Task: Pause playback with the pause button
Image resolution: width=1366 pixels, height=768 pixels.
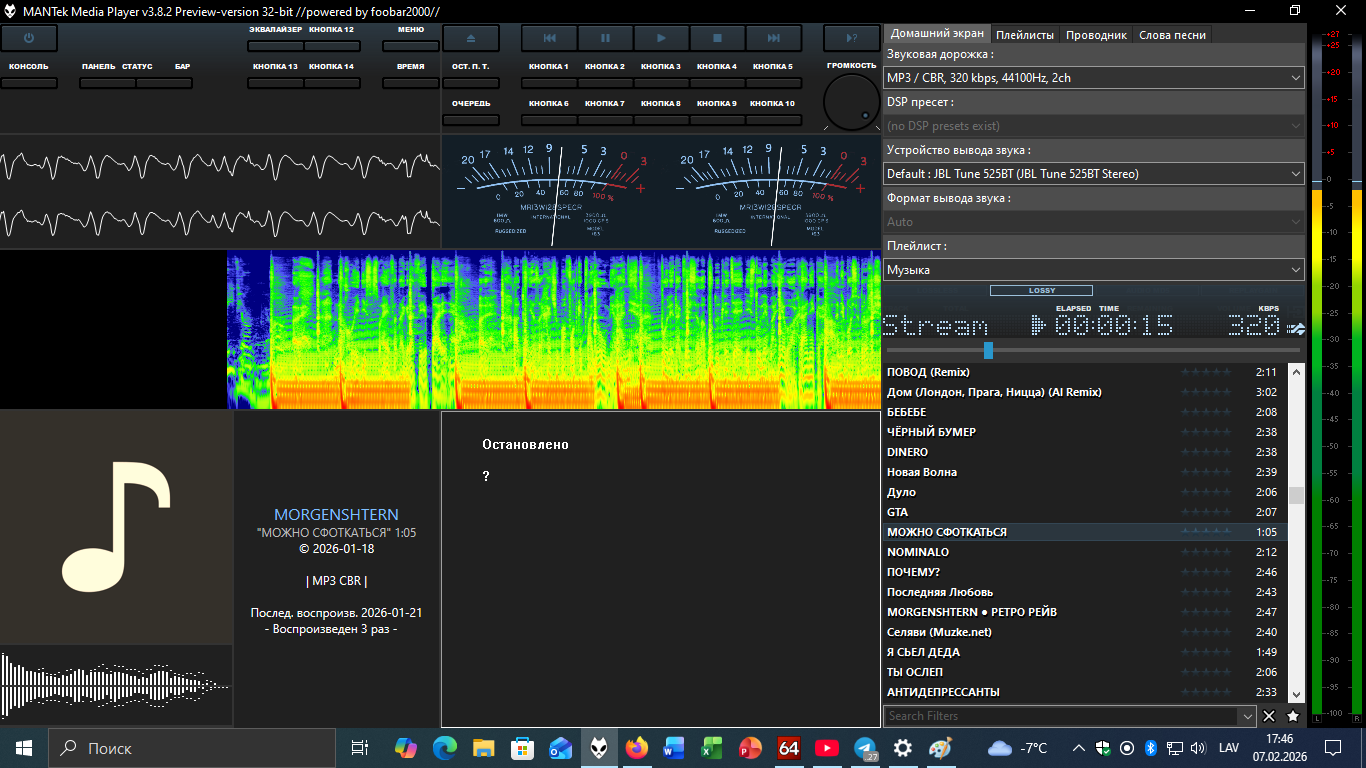Action: [605, 38]
